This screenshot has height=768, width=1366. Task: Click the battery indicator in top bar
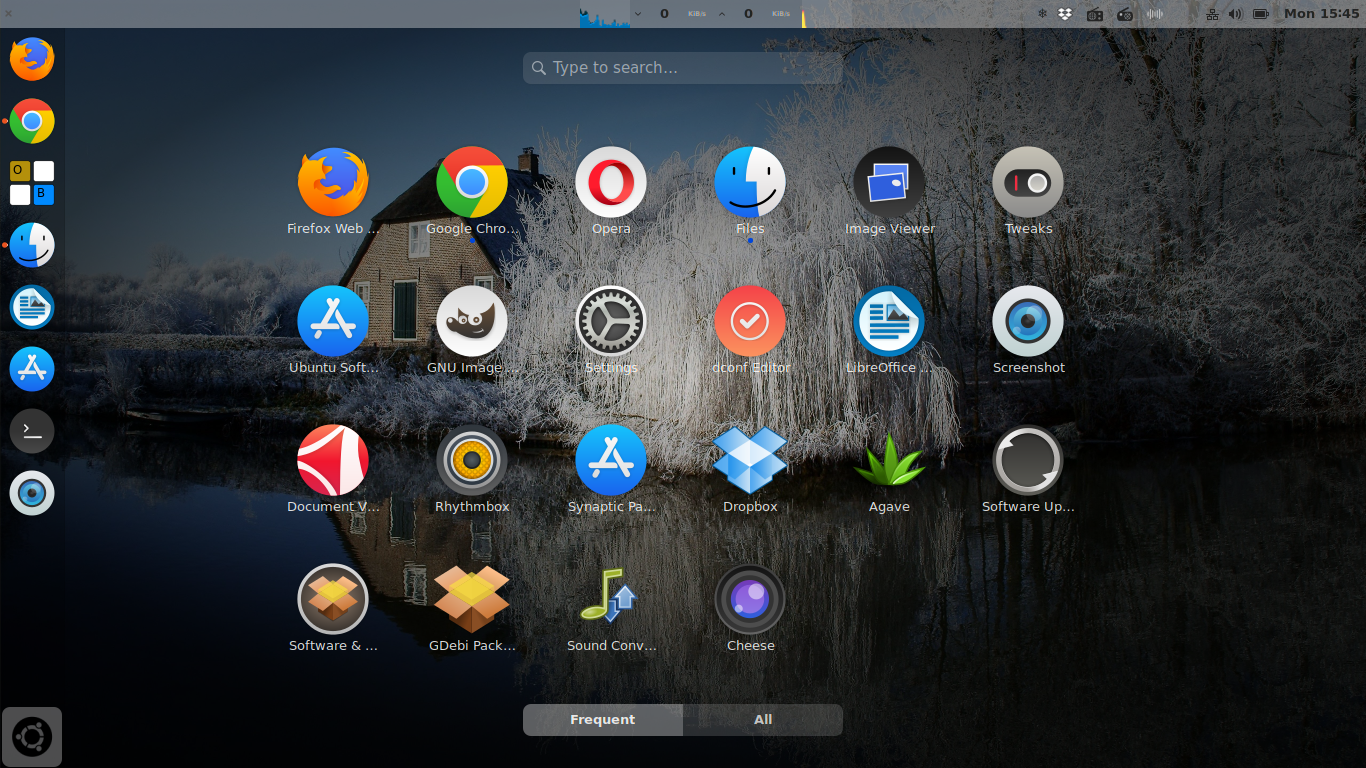point(1261,14)
